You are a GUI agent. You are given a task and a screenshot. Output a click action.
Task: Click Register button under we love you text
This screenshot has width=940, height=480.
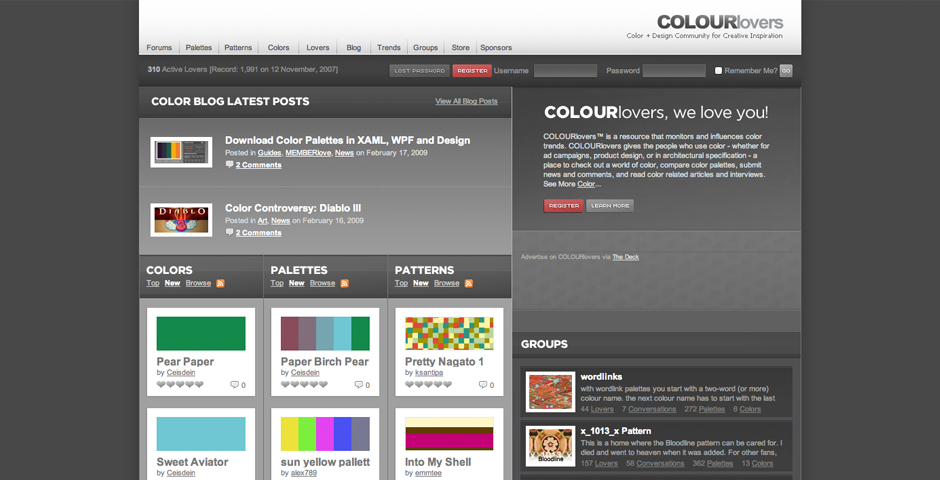click(564, 206)
